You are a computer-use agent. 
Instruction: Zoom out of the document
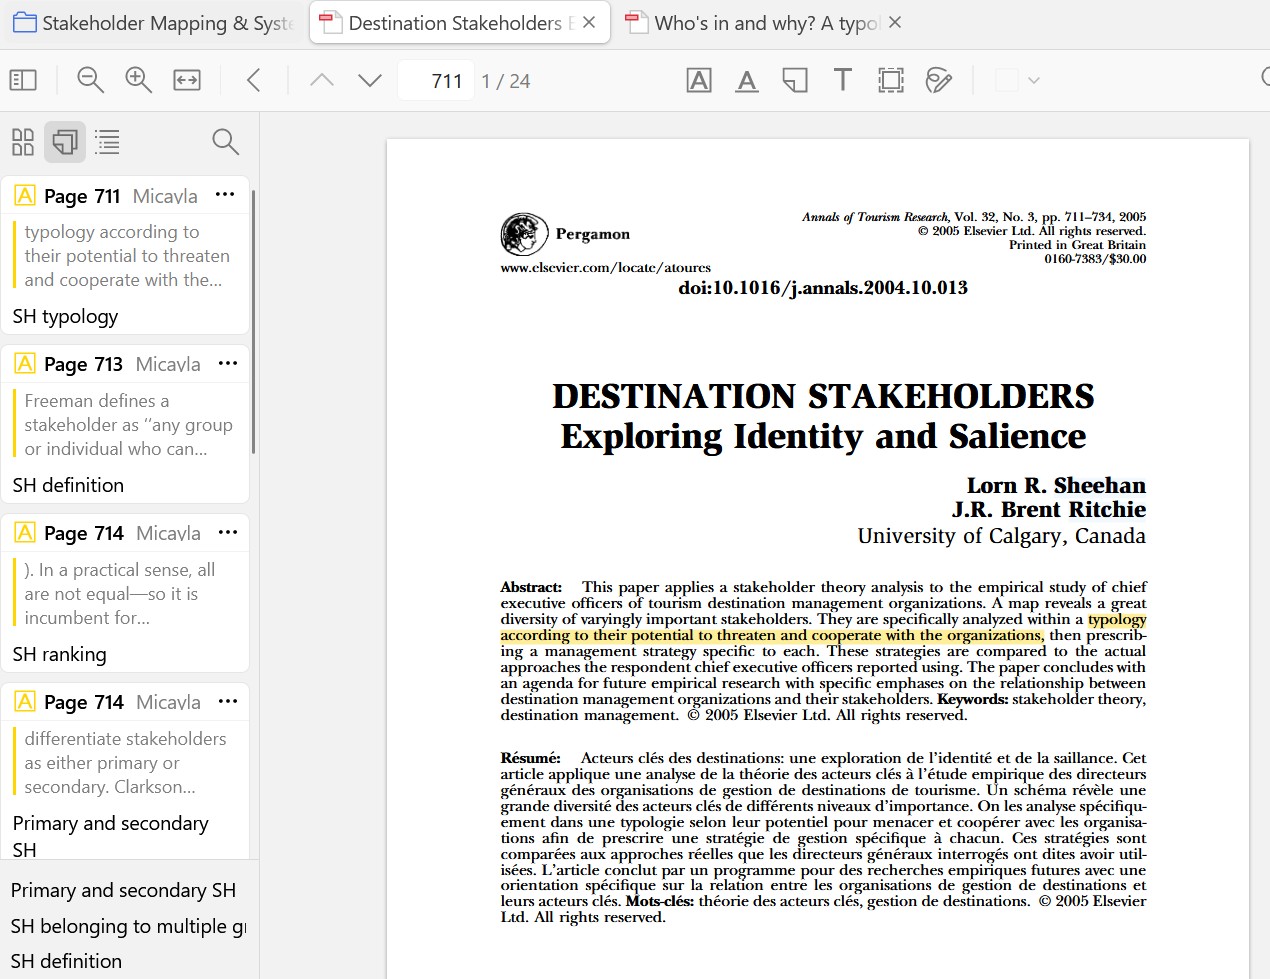(x=91, y=81)
